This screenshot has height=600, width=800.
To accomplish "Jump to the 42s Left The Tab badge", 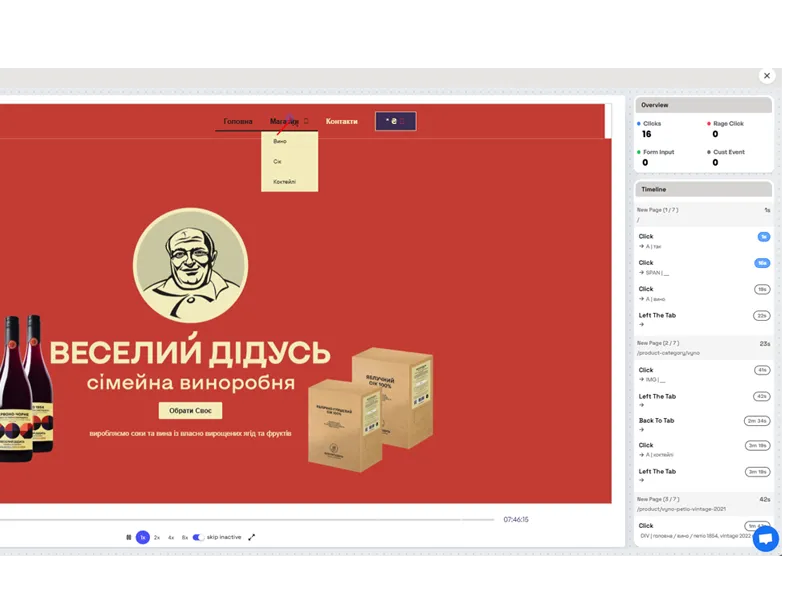I will pyautogui.click(x=762, y=396).
